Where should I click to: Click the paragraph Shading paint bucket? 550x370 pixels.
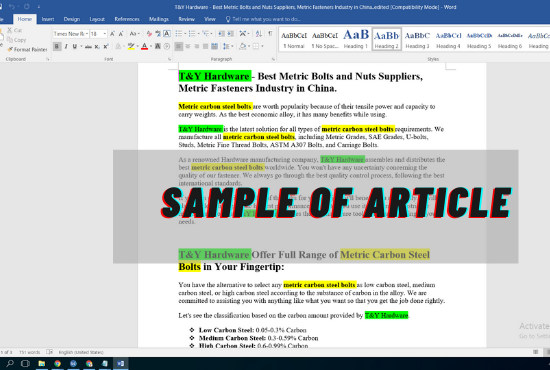242,46
